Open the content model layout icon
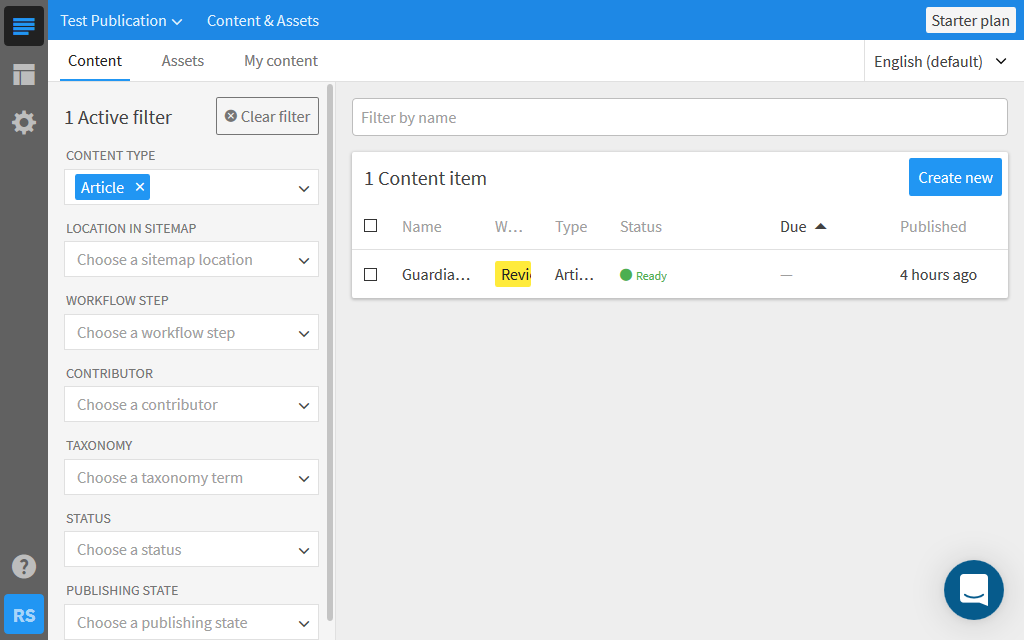This screenshot has height=640, width=1024. [x=24, y=75]
